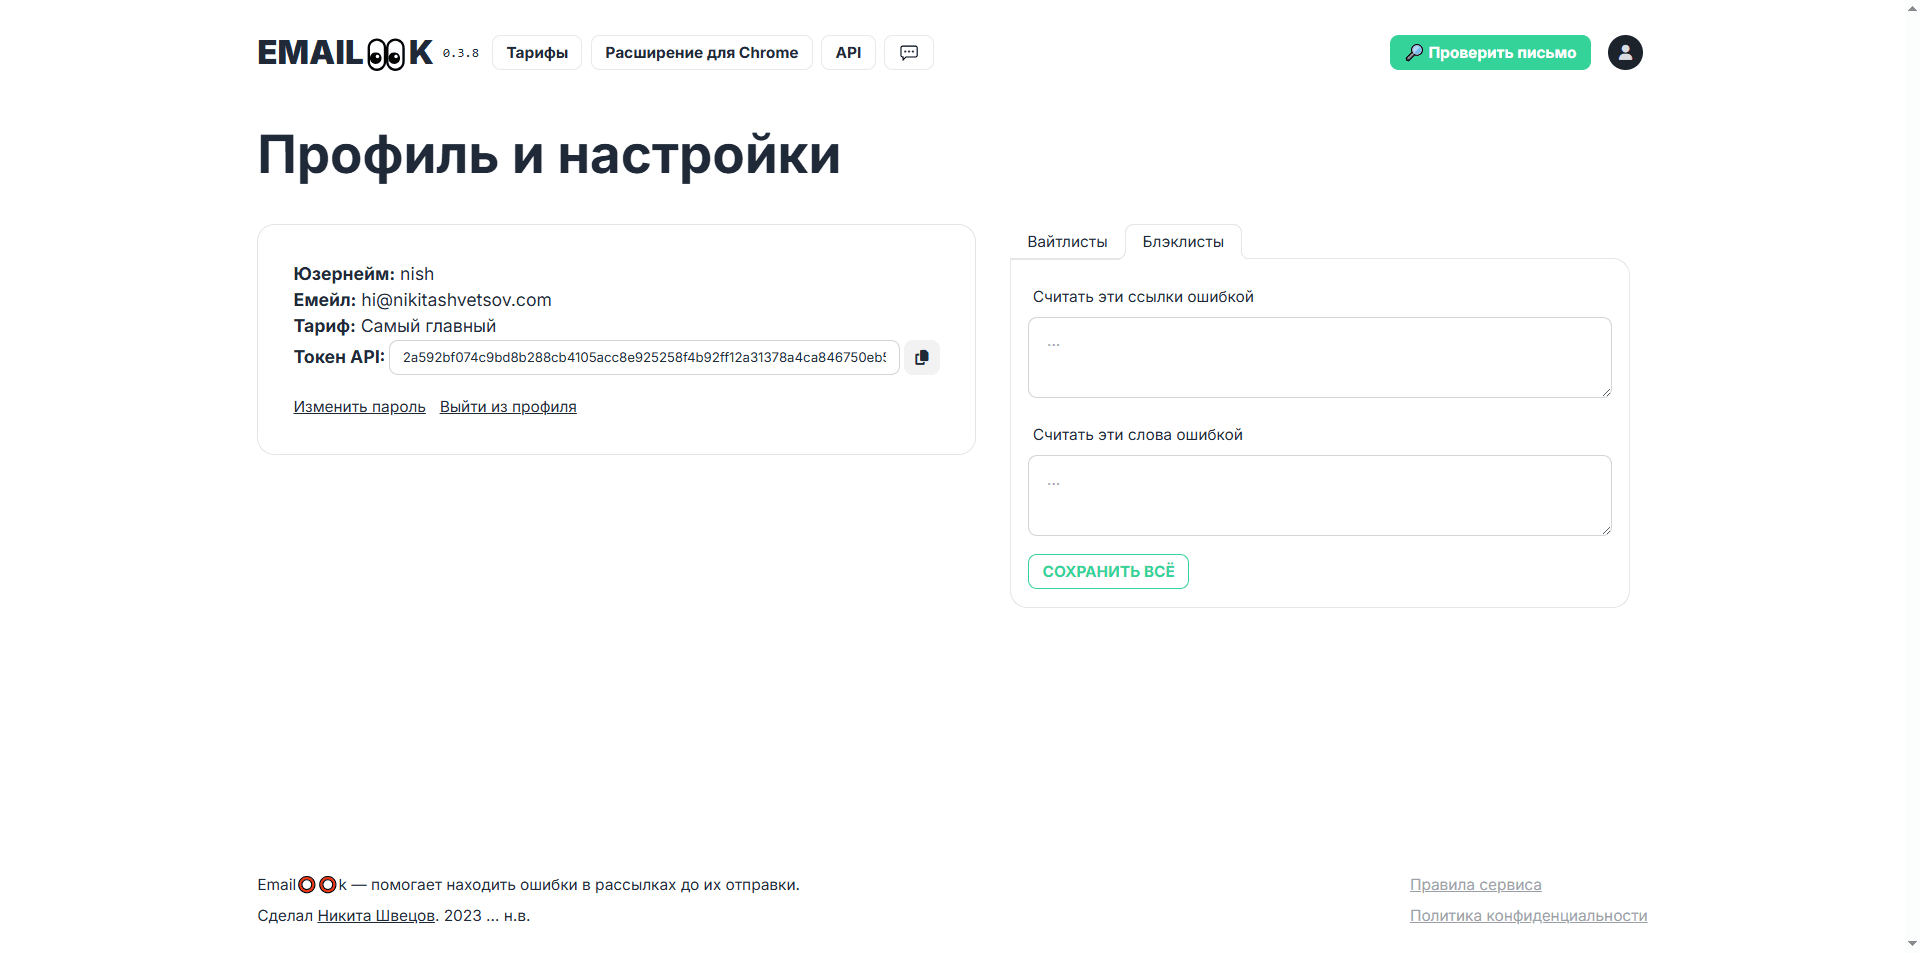Switch to the Вайтлисты tab
Image resolution: width=1920 pixels, height=953 pixels.
(1067, 242)
